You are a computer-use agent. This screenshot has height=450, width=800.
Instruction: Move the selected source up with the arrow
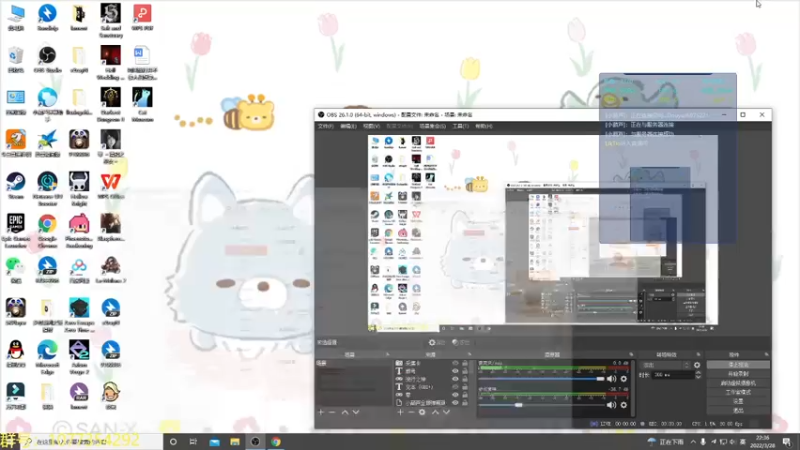(435, 412)
